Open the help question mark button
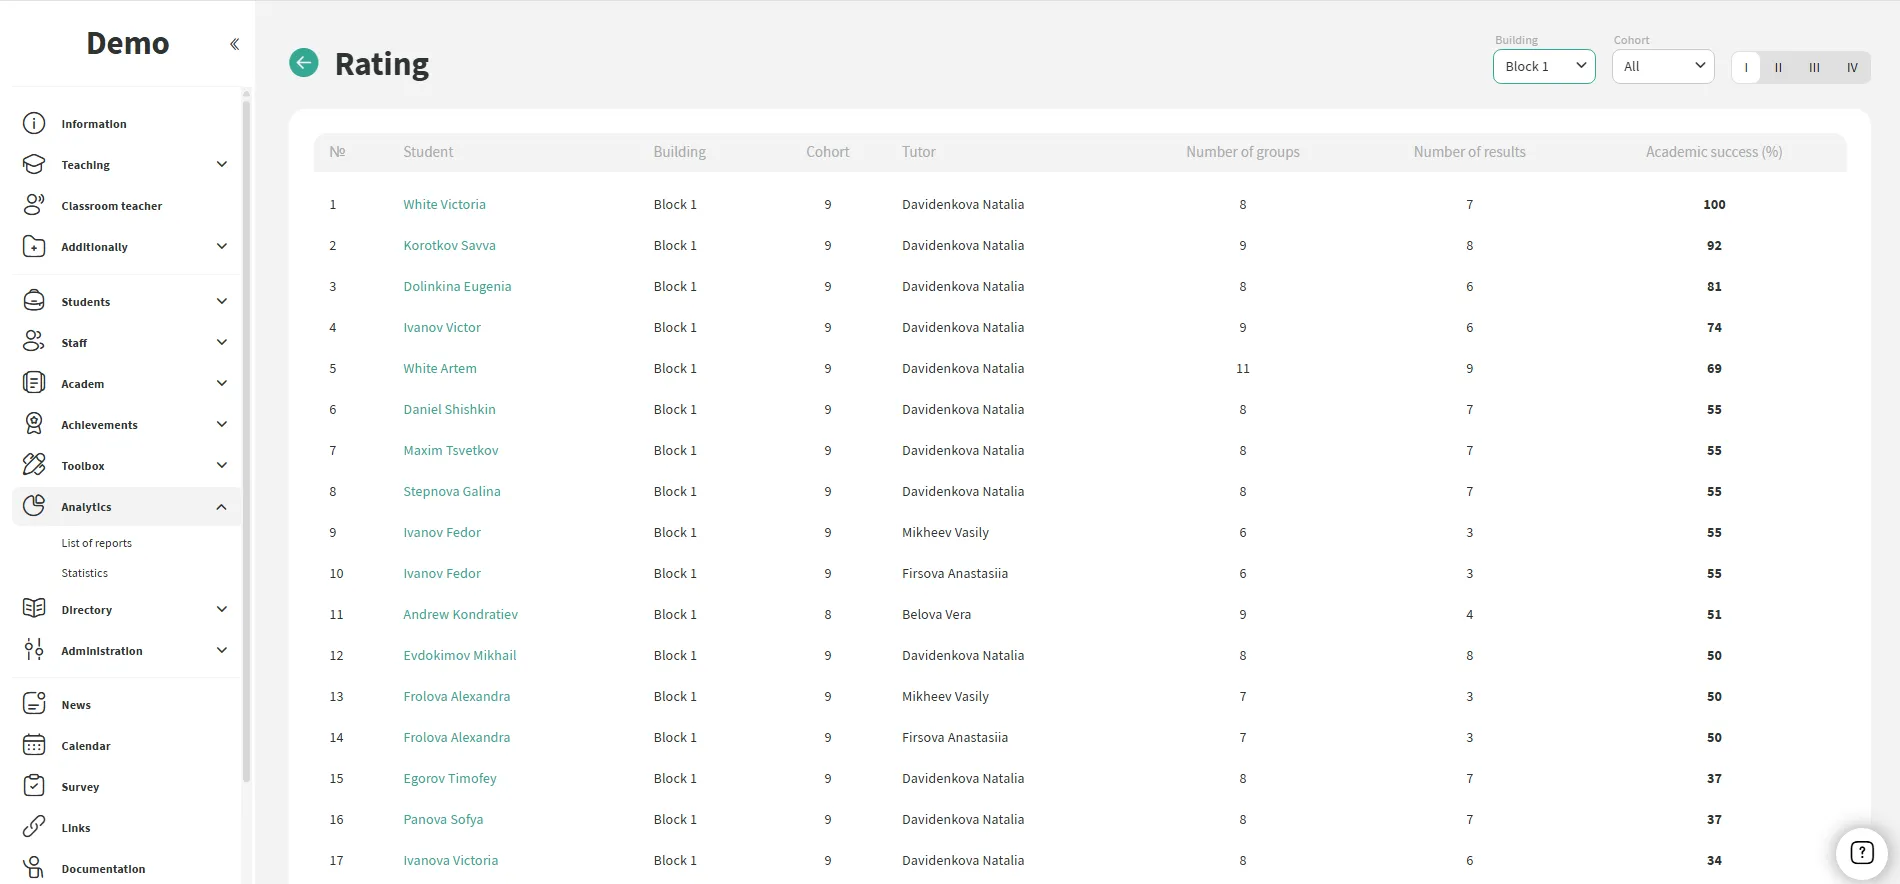 tap(1861, 853)
